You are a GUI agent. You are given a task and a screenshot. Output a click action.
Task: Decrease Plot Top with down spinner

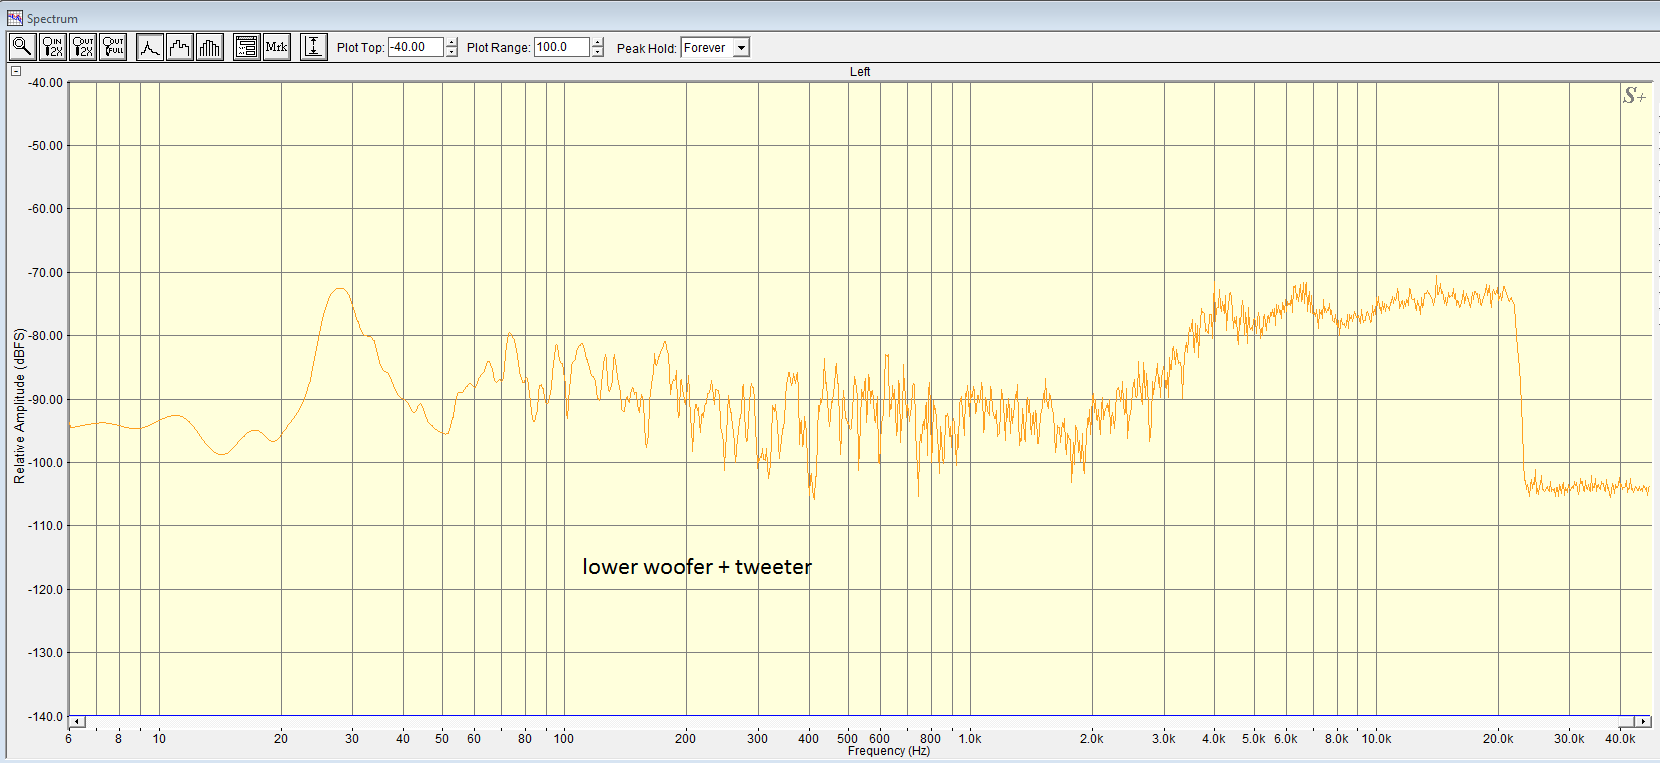coord(452,52)
